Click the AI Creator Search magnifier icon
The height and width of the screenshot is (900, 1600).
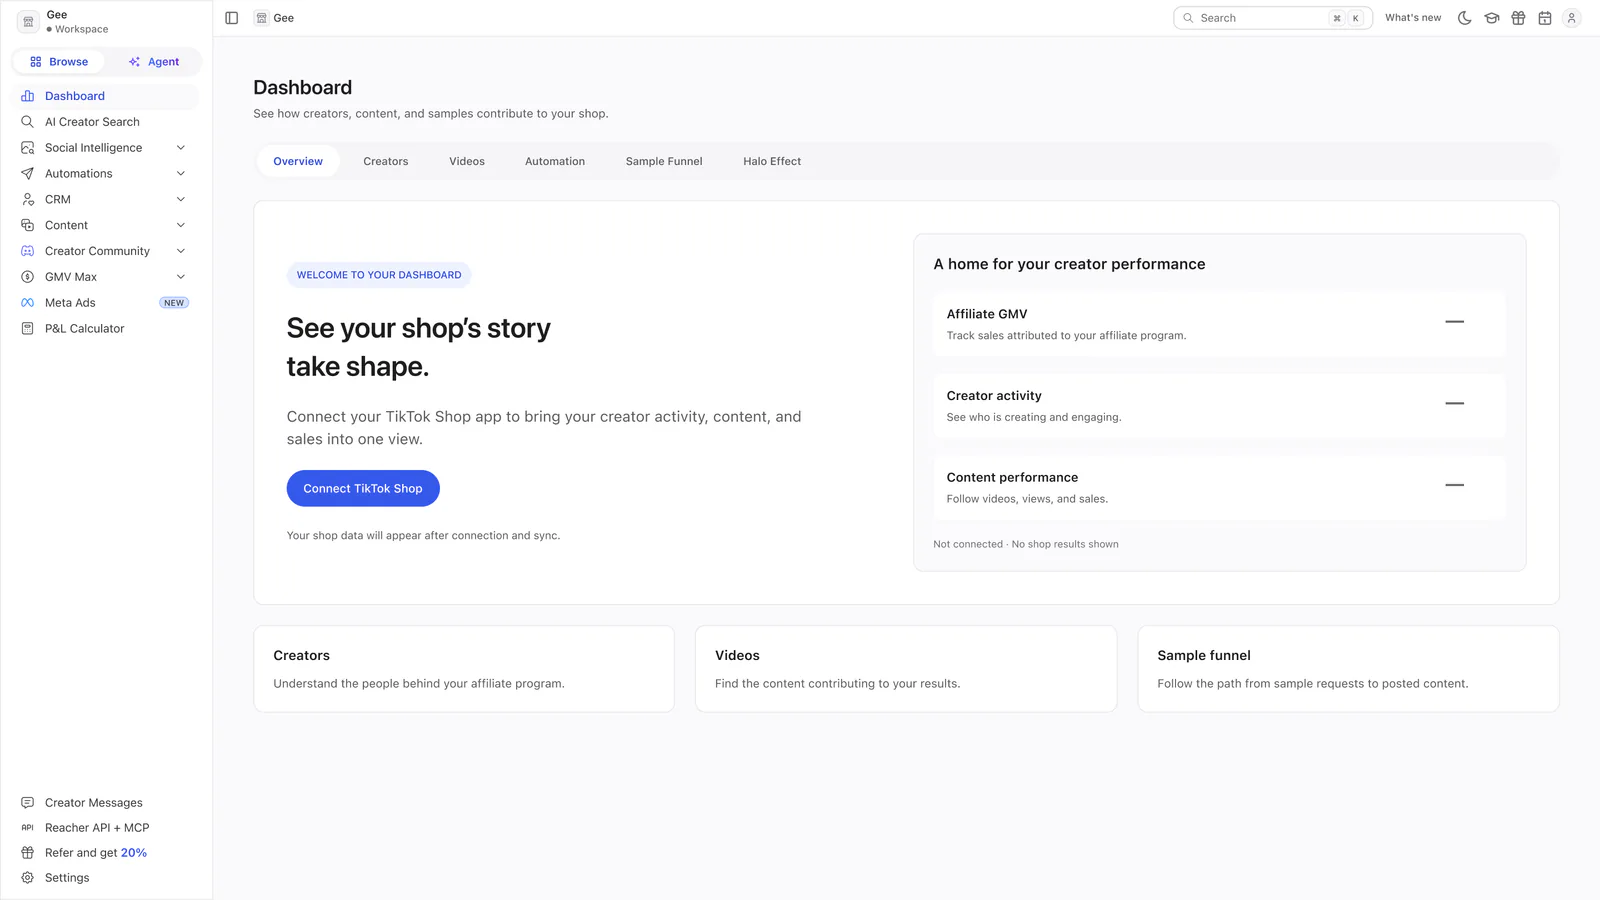[28, 122]
